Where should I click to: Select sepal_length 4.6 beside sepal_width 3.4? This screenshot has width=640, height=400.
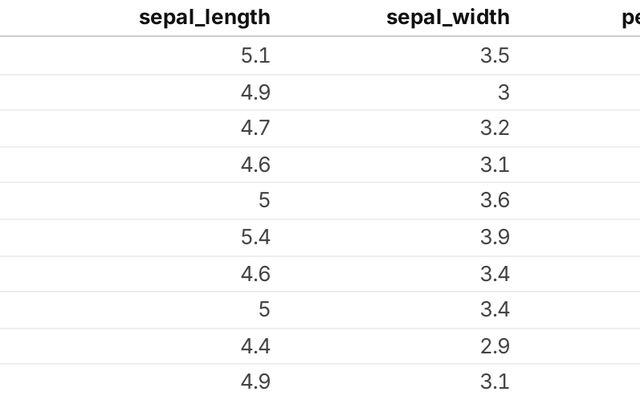tap(256, 273)
